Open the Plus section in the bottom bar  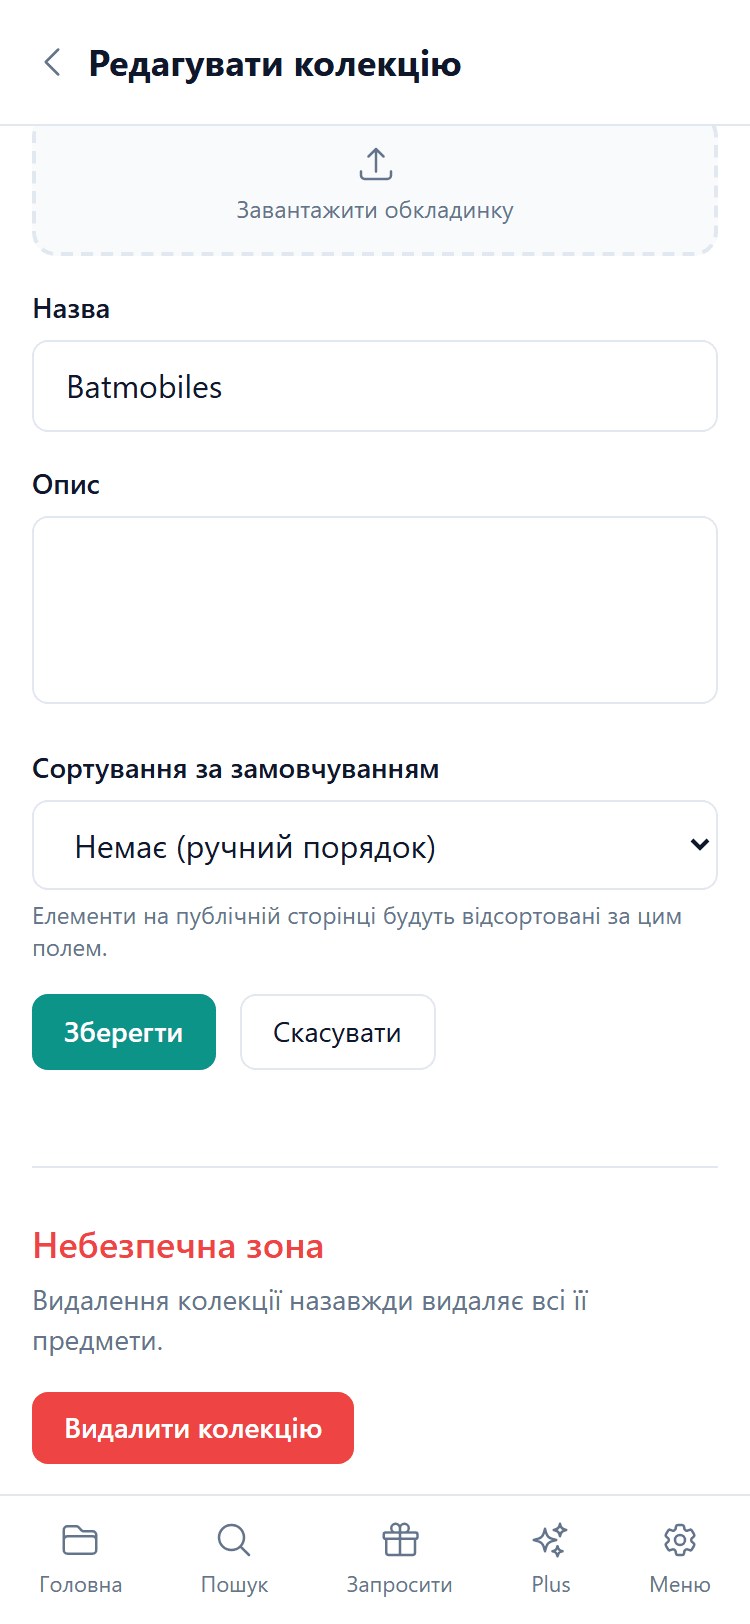(549, 1556)
